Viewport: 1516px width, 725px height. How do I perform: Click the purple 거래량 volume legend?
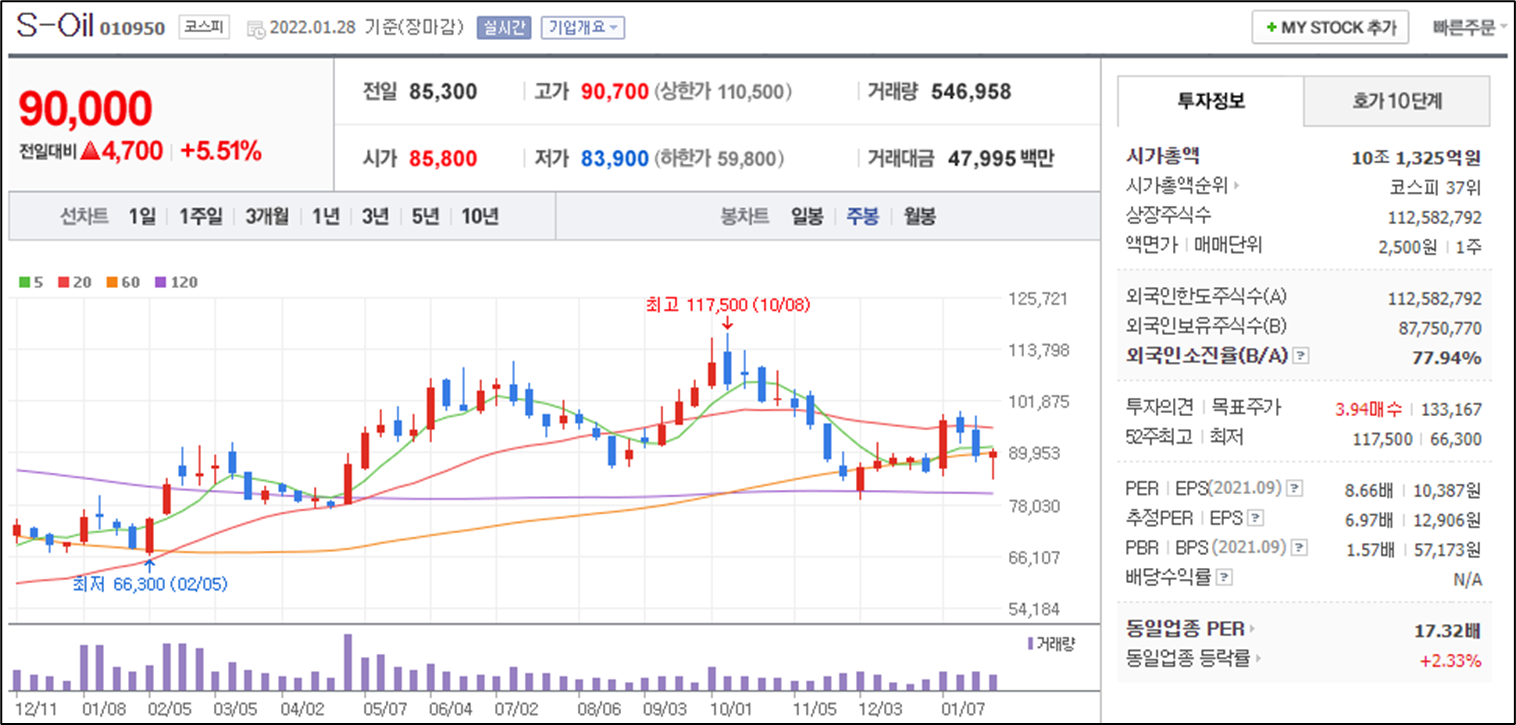coord(1050,643)
